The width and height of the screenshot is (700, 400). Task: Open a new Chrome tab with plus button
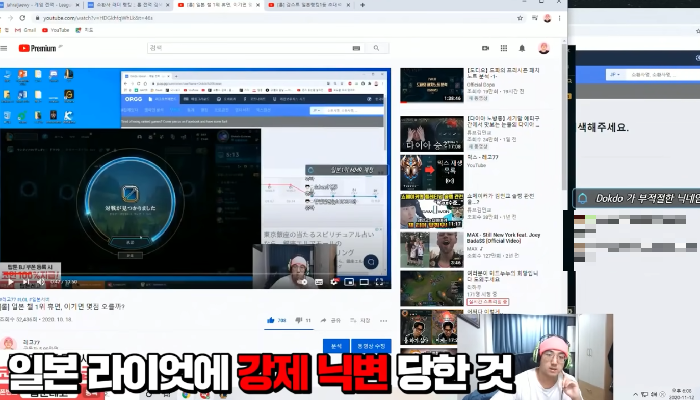coord(359,5)
